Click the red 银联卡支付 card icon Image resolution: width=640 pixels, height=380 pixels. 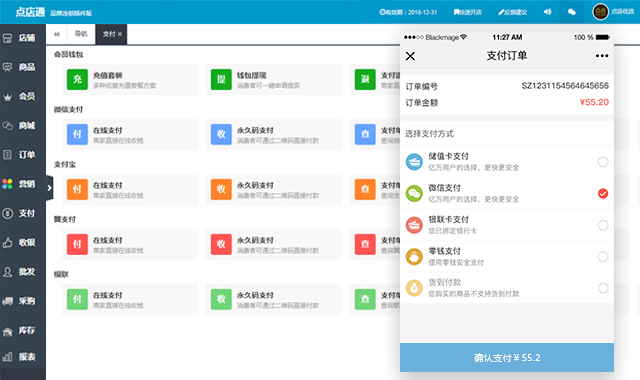(414, 225)
